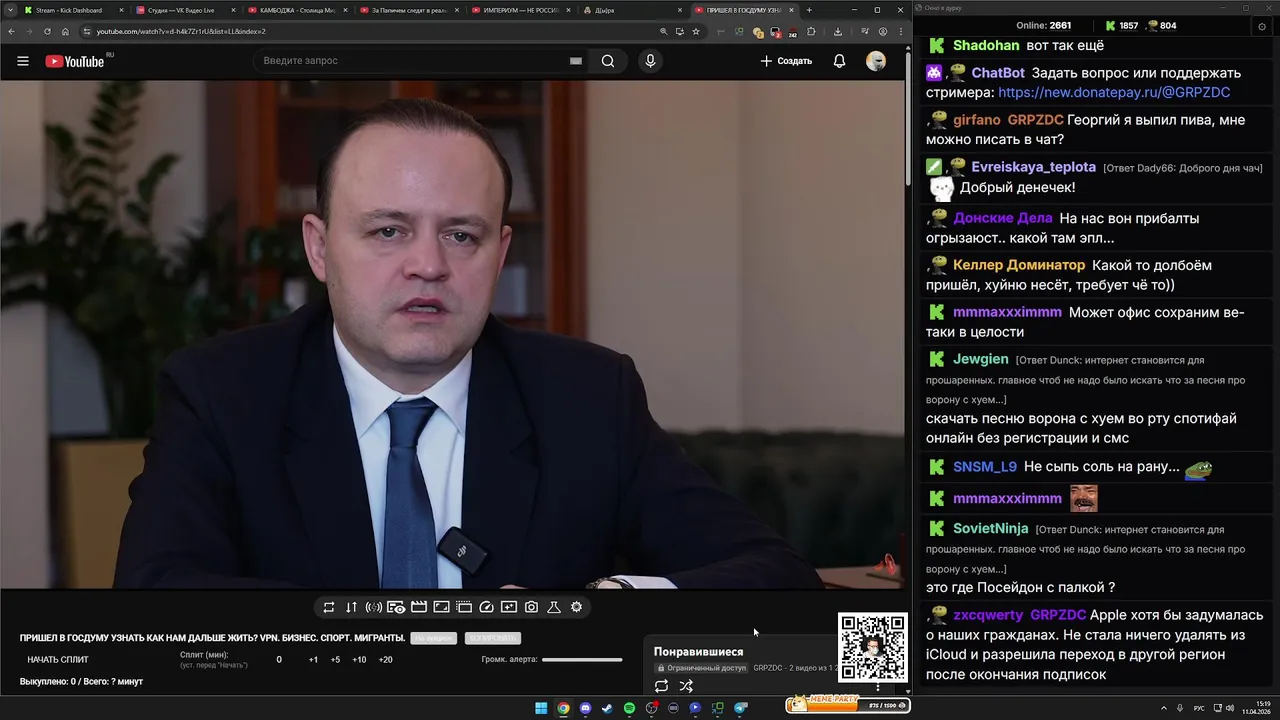Open Telegram from the taskbar
This screenshot has width=1280, height=720.
tap(741, 708)
